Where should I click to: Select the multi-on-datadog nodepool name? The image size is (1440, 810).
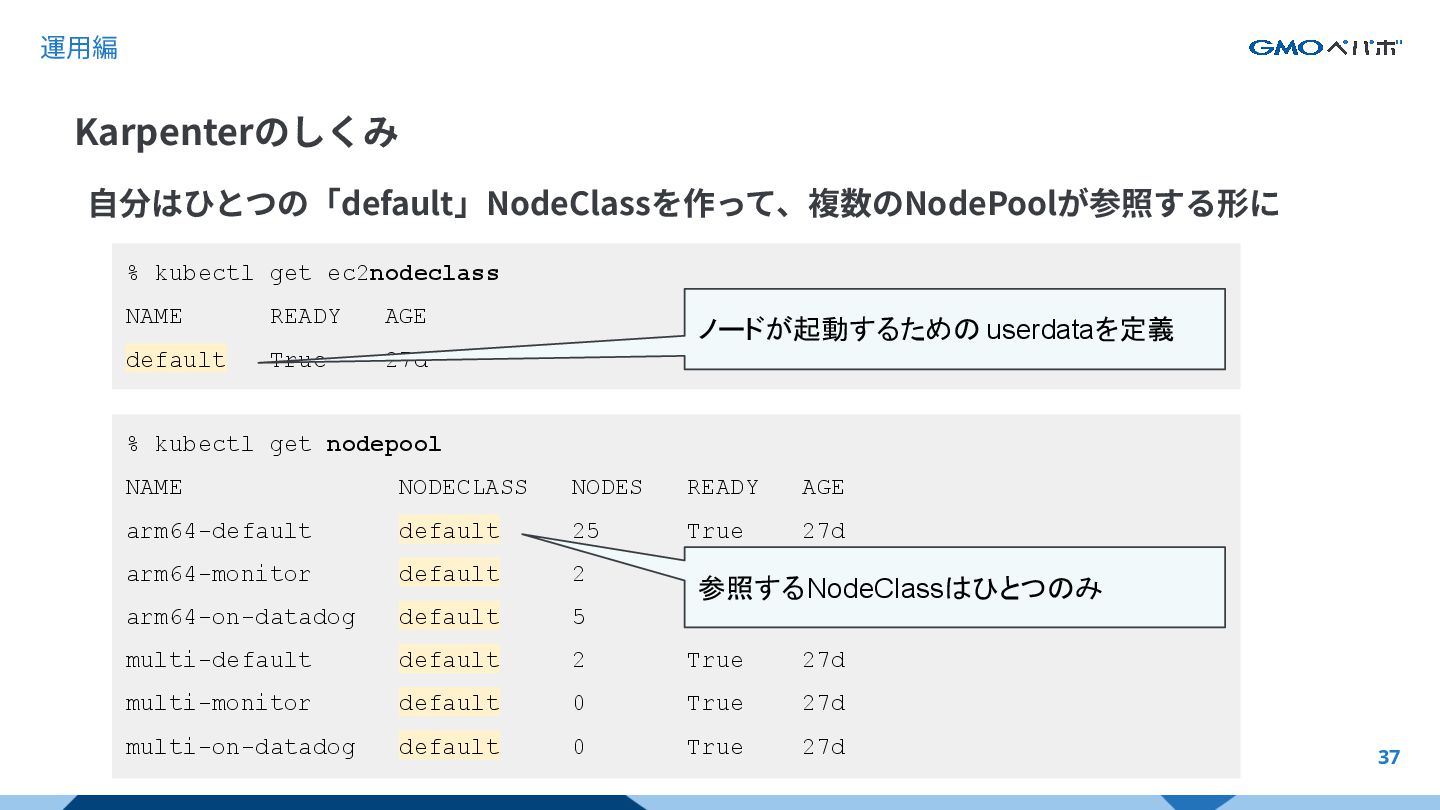pyautogui.click(x=240, y=747)
